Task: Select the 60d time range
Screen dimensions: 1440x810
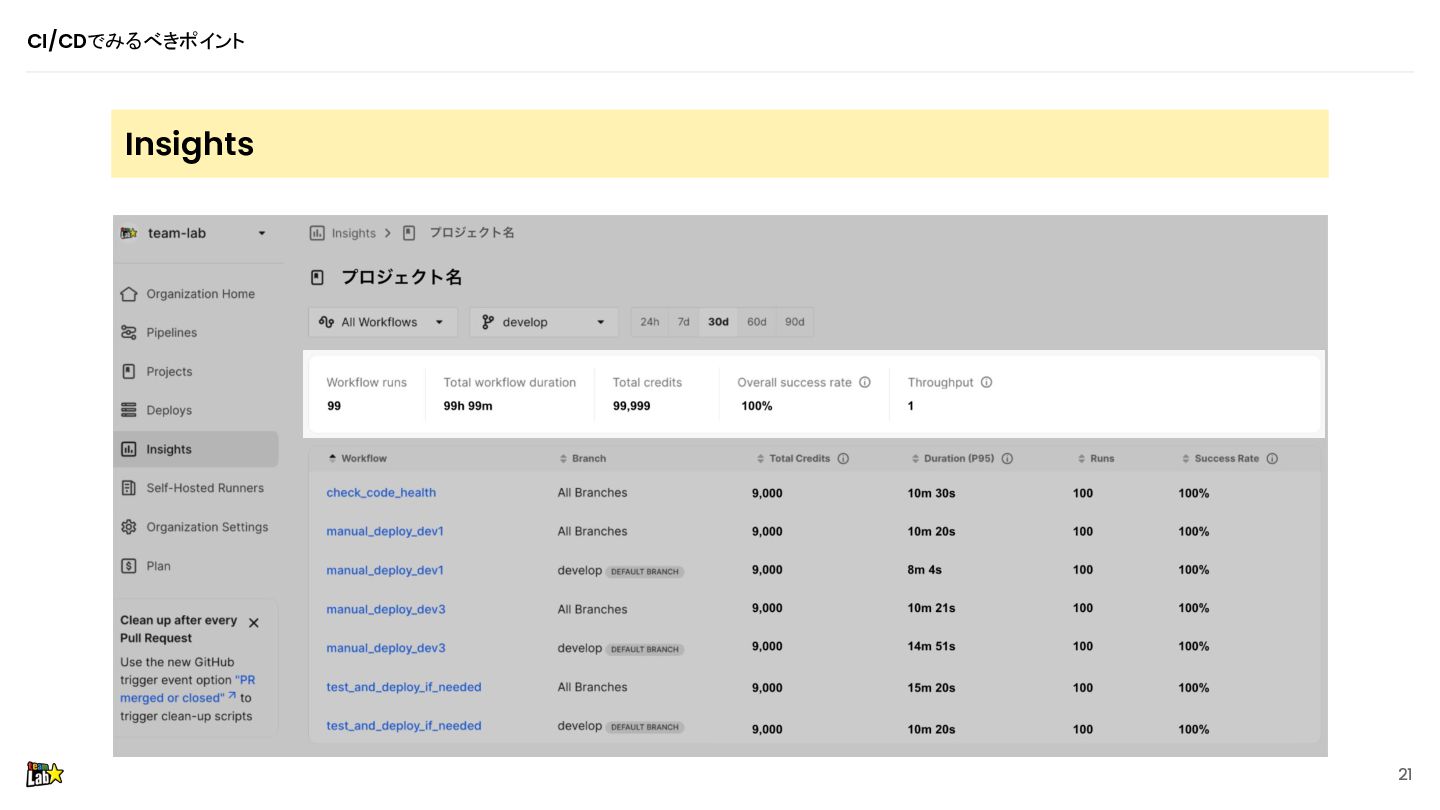Action: click(x=757, y=322)
